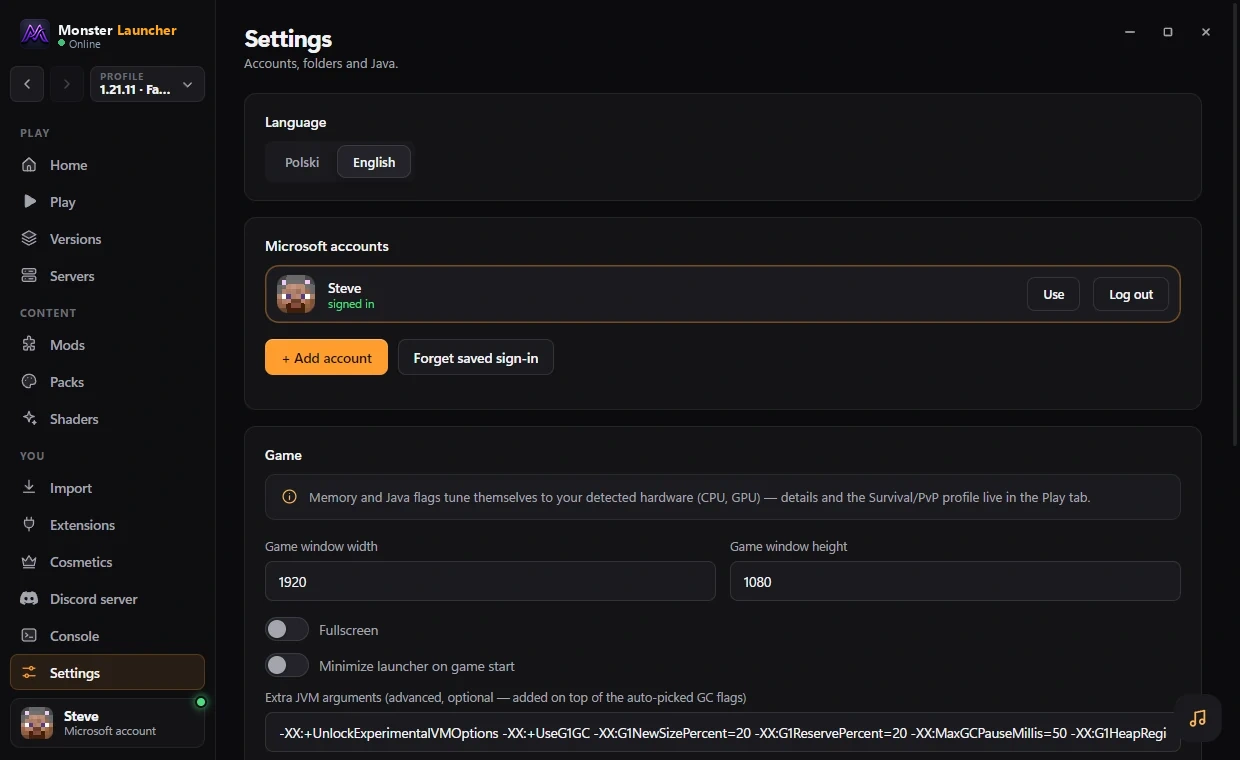Click the Console terminal icon
The image size is (1240, 760).
(30, 636)
